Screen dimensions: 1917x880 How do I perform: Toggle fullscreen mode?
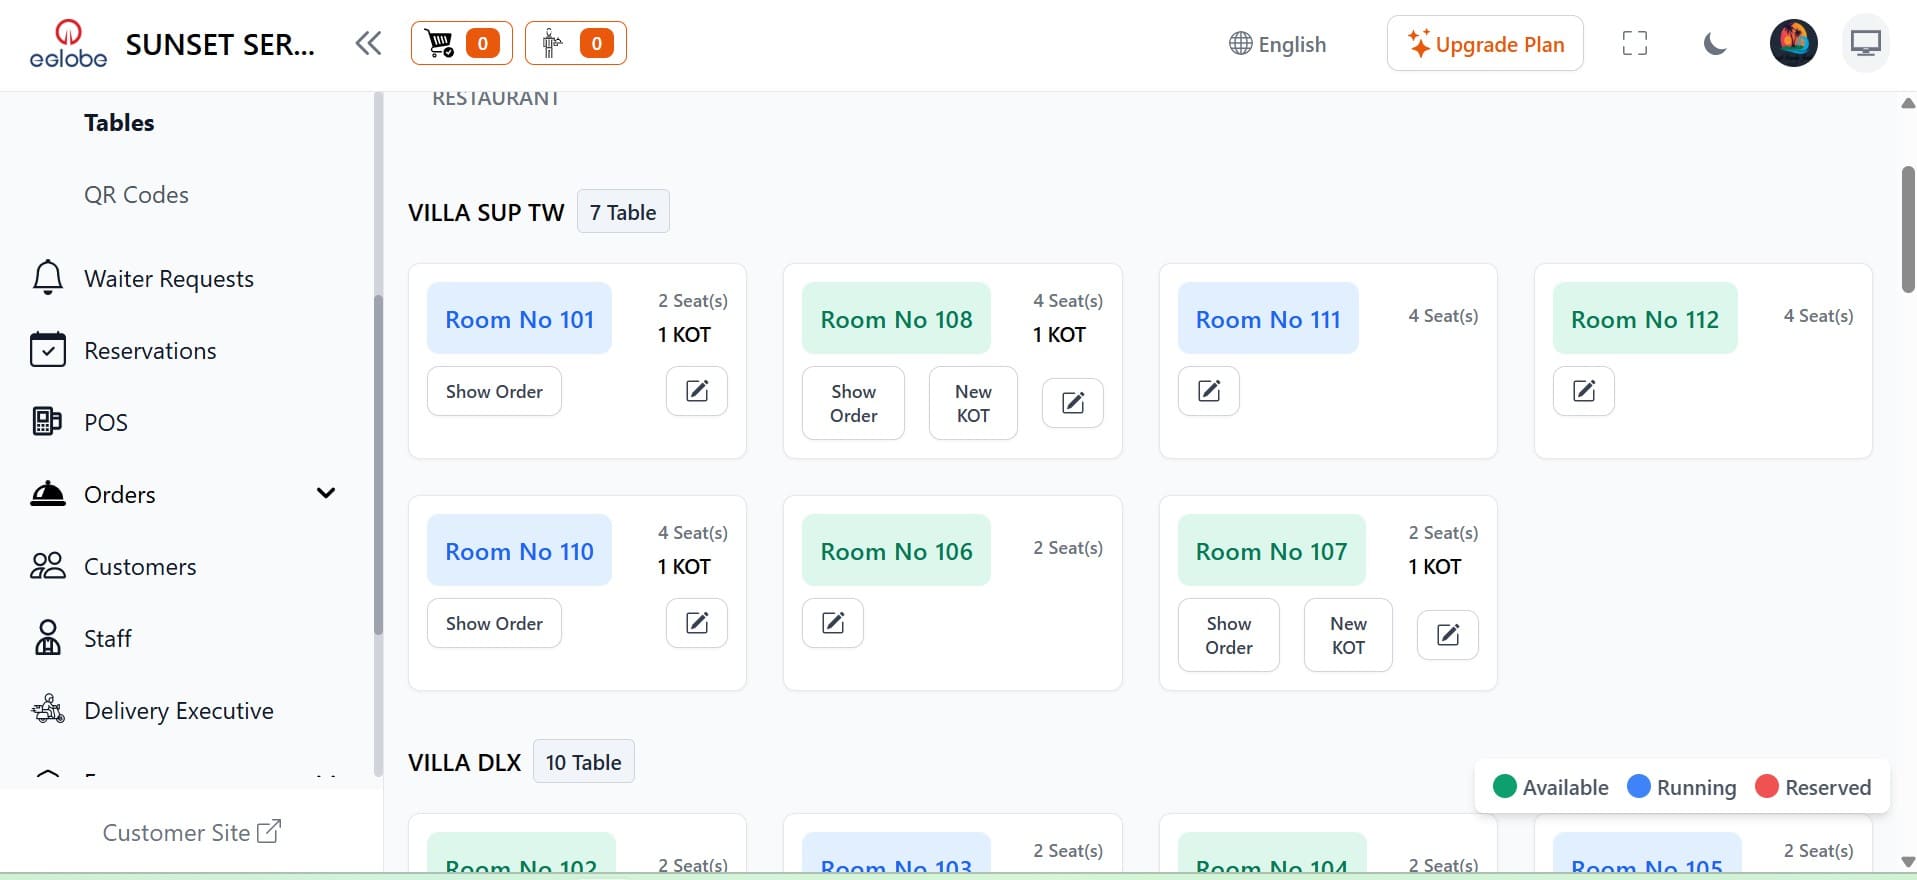click(x=1635, y=43)
